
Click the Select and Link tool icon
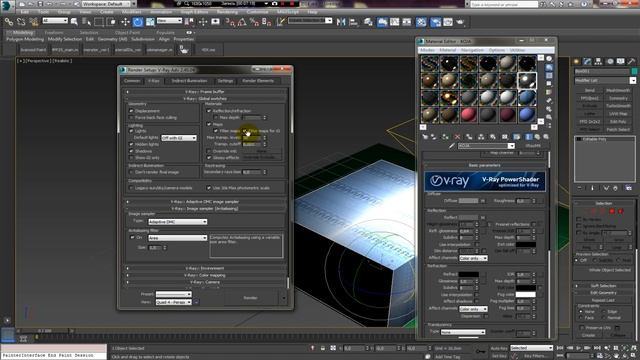[9, 22]
